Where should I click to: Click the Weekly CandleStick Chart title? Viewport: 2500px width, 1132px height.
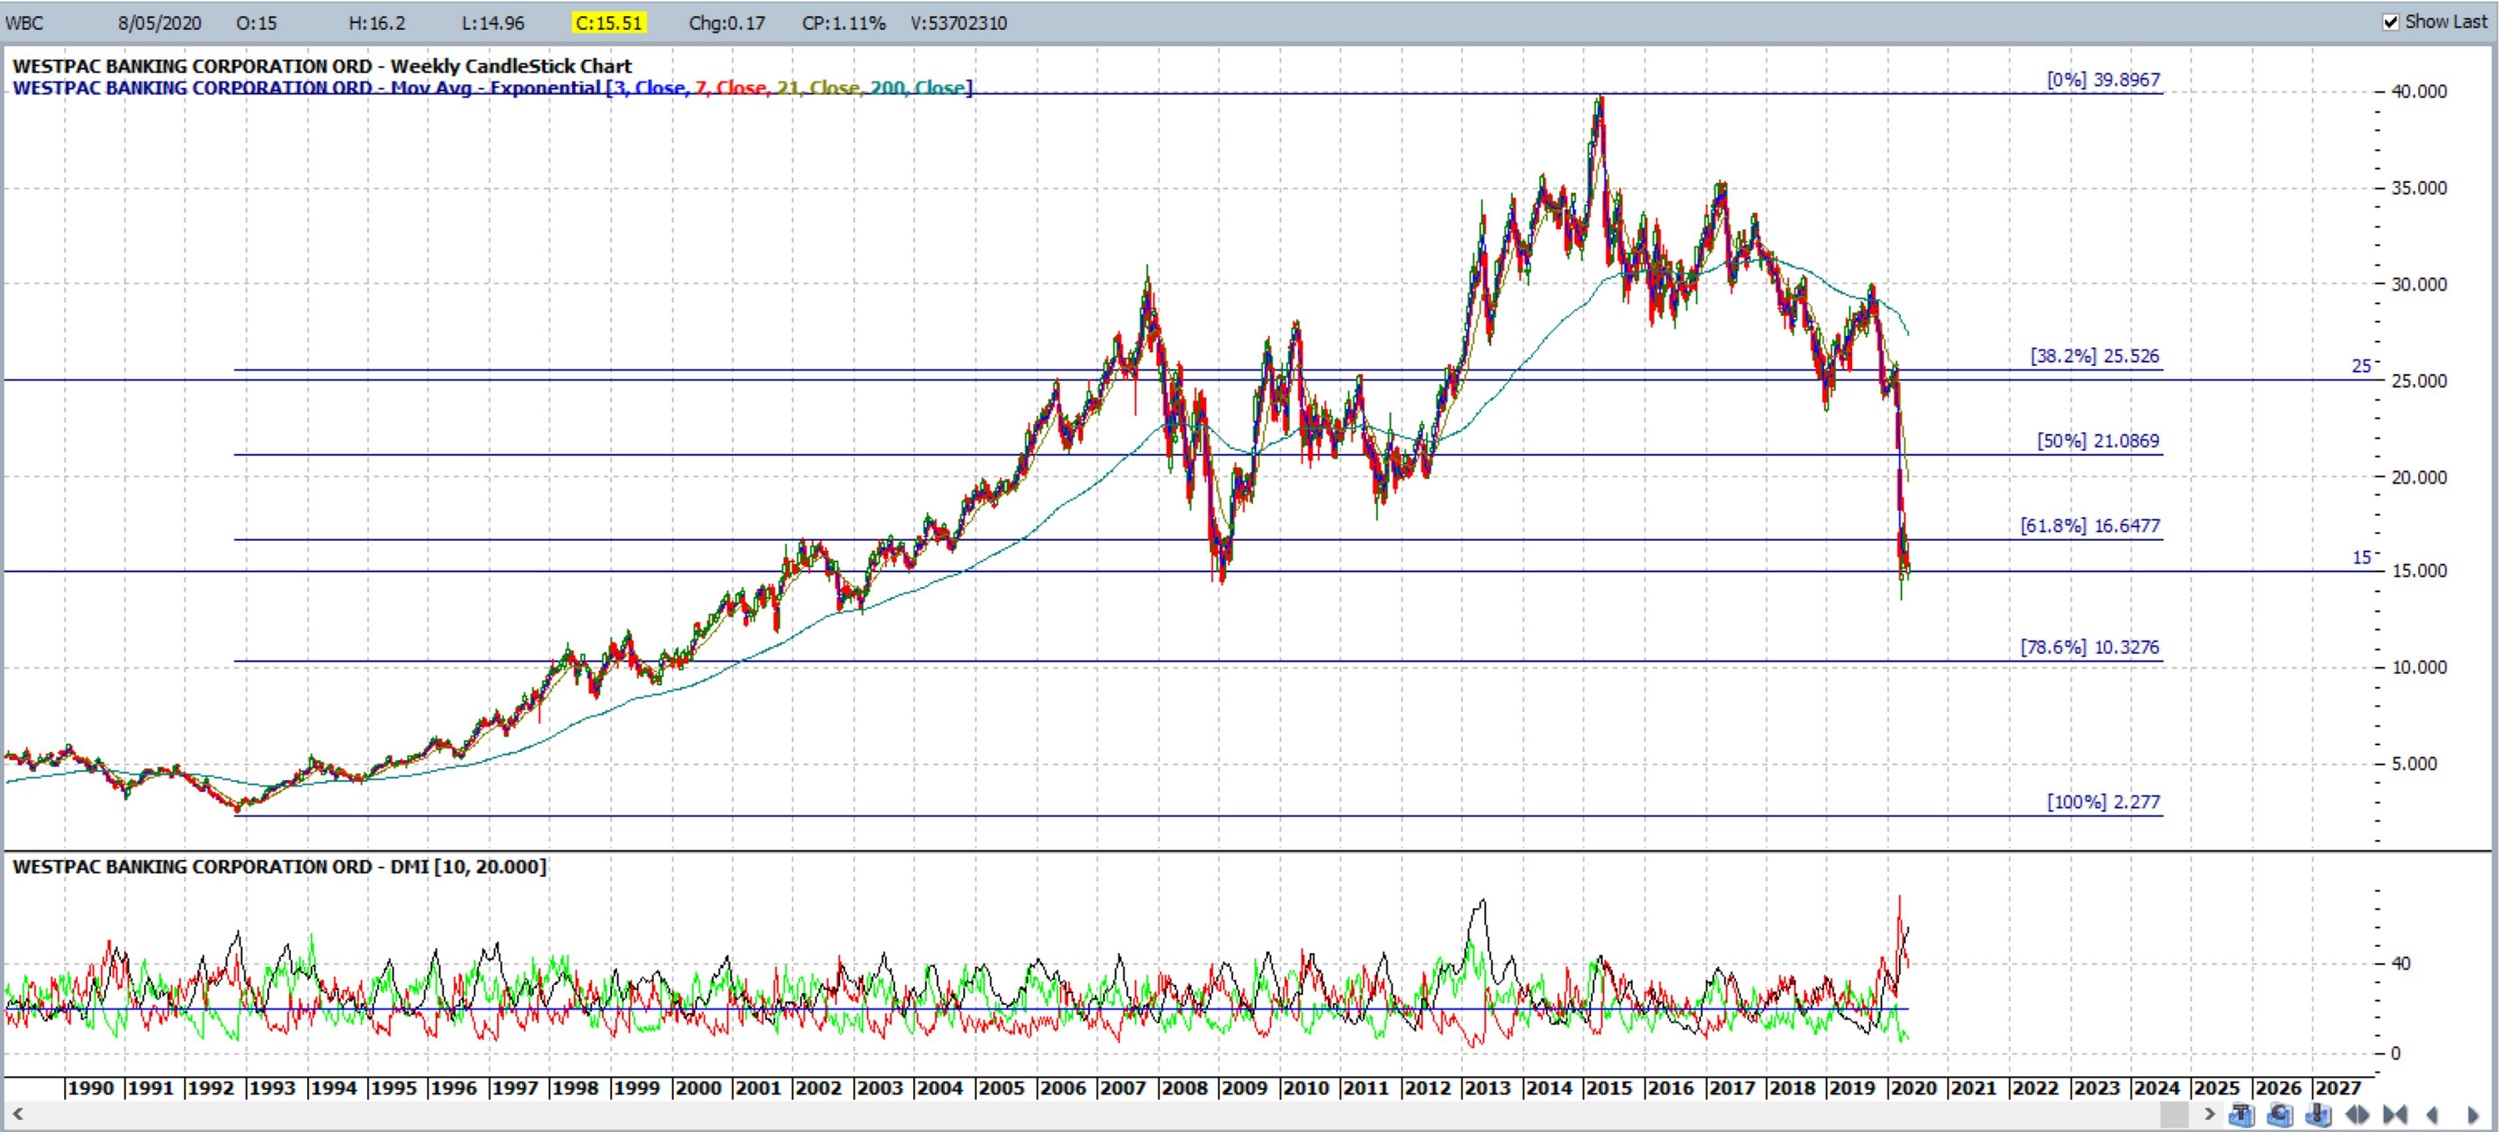[x=511, y=66]
